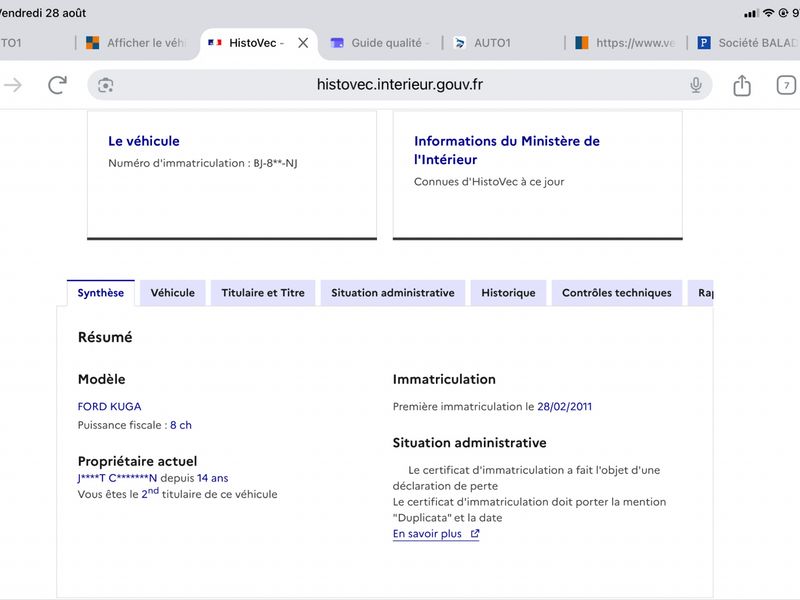
Task: Open the Titulaire et Titre tab
Action: click(263, 293)
